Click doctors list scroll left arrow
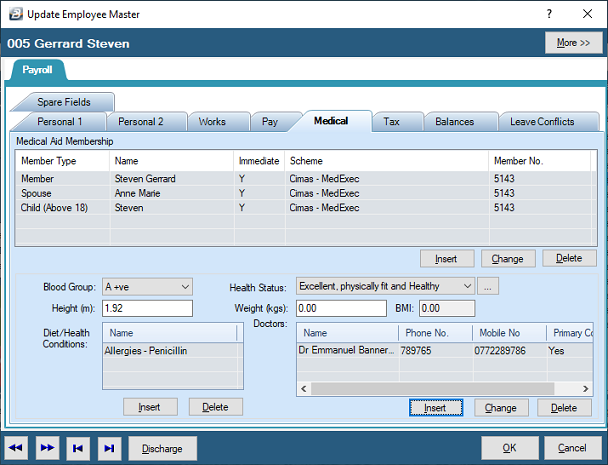Screen dimensions: 608x465 tap(304, 389)
